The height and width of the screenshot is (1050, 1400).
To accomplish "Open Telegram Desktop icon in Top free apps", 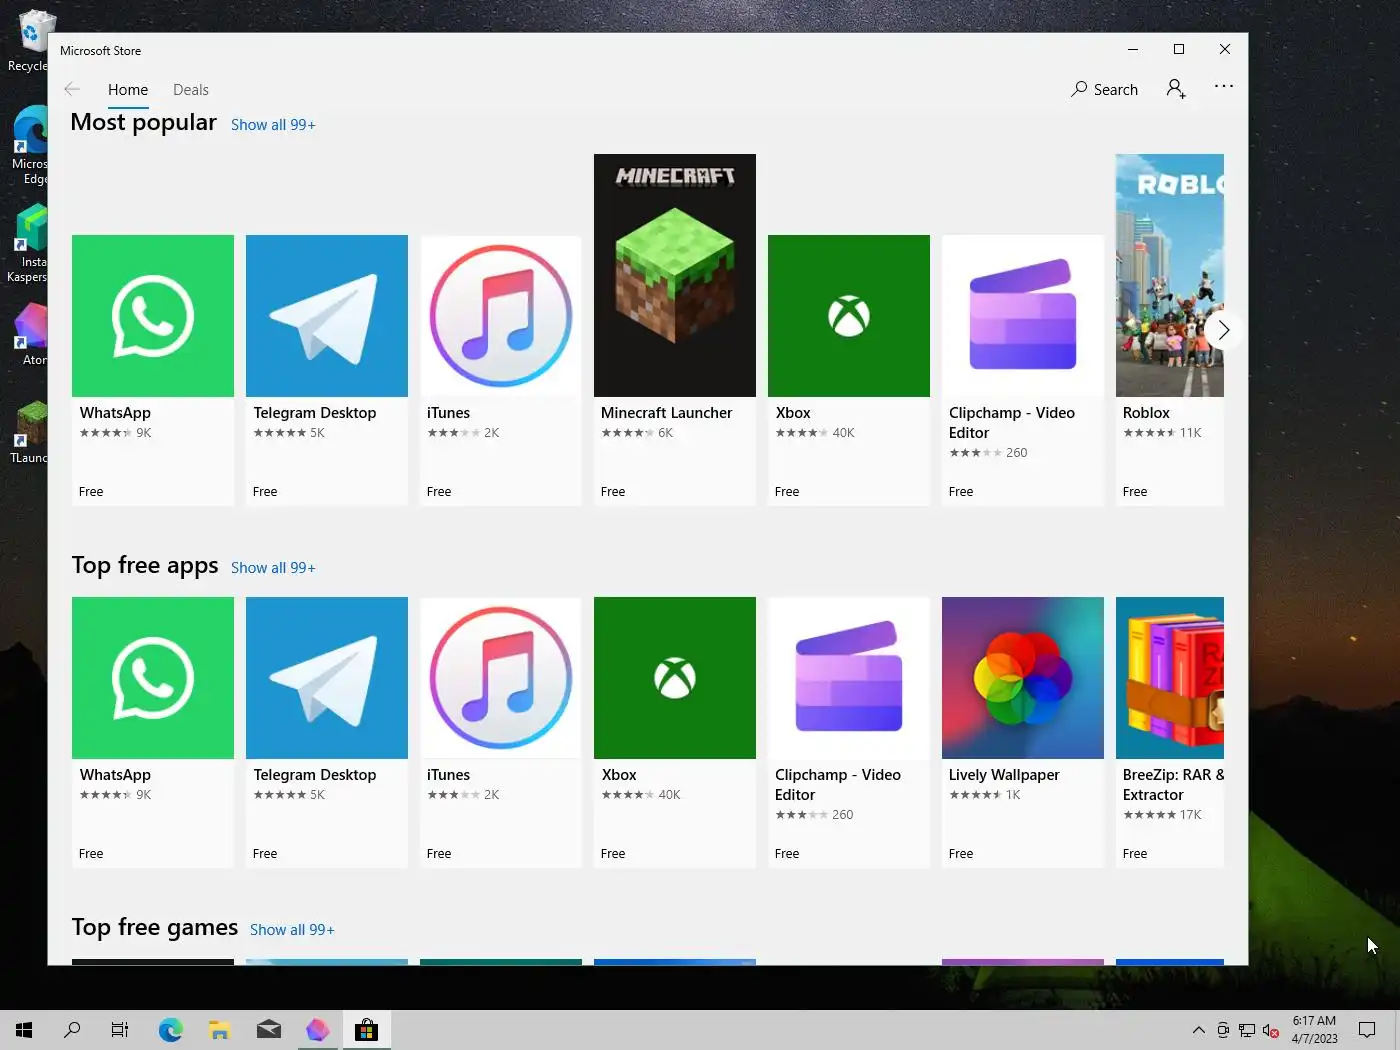I will tap(327, 678).
